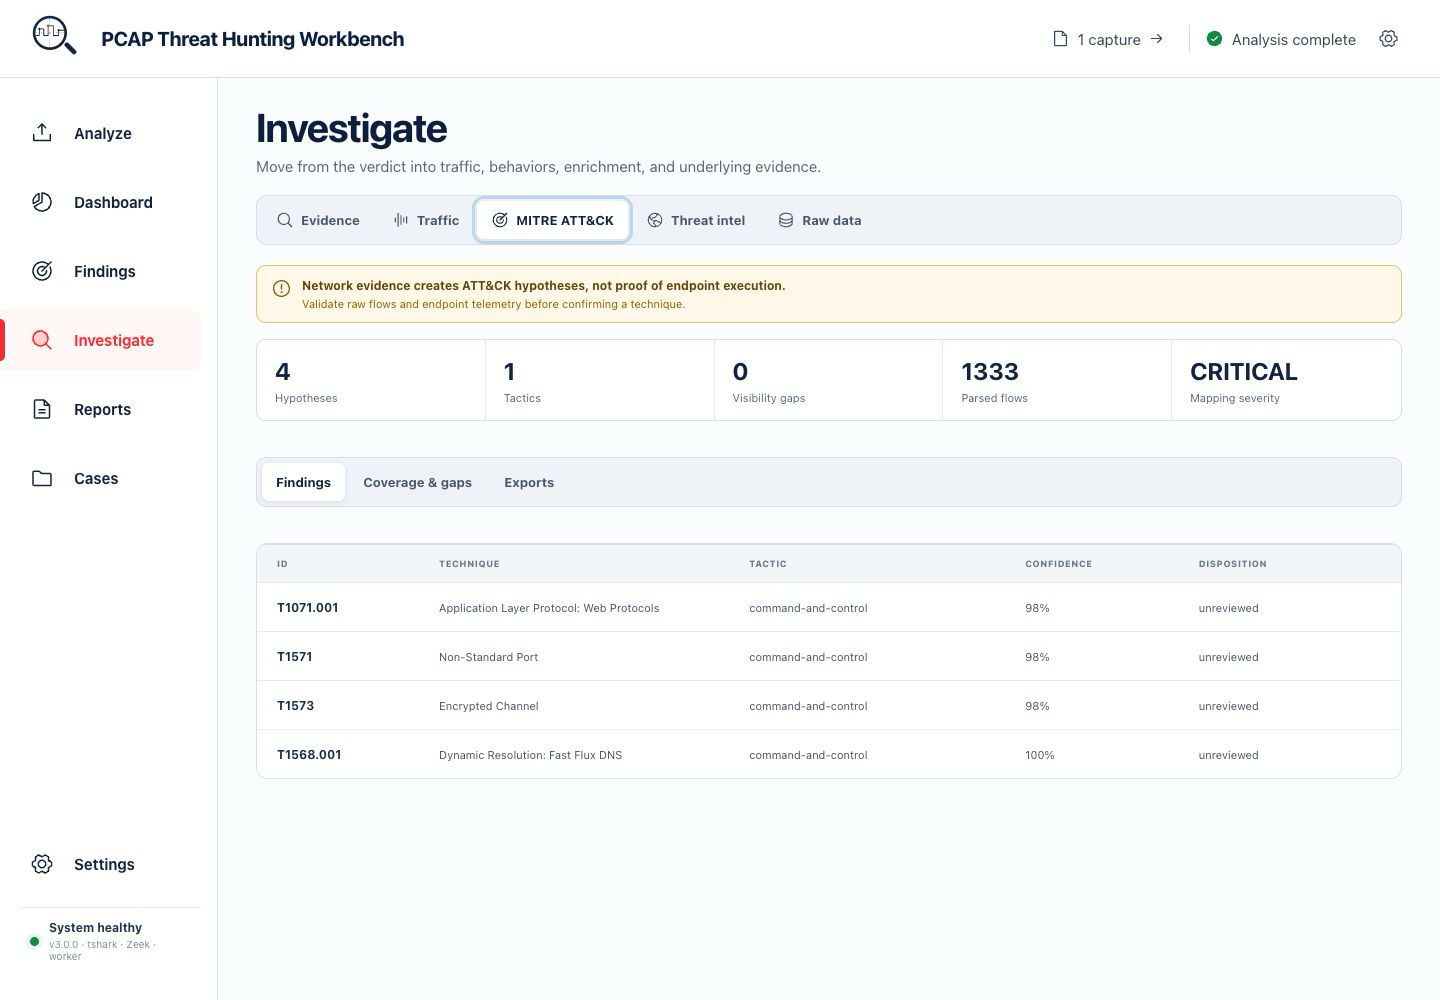
Task: Open the Exports sub-tab
Action: coord(529,482)
